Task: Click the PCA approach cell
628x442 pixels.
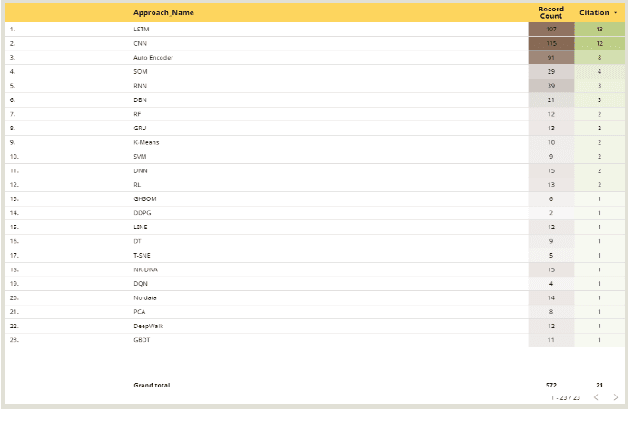Action: 140,312
